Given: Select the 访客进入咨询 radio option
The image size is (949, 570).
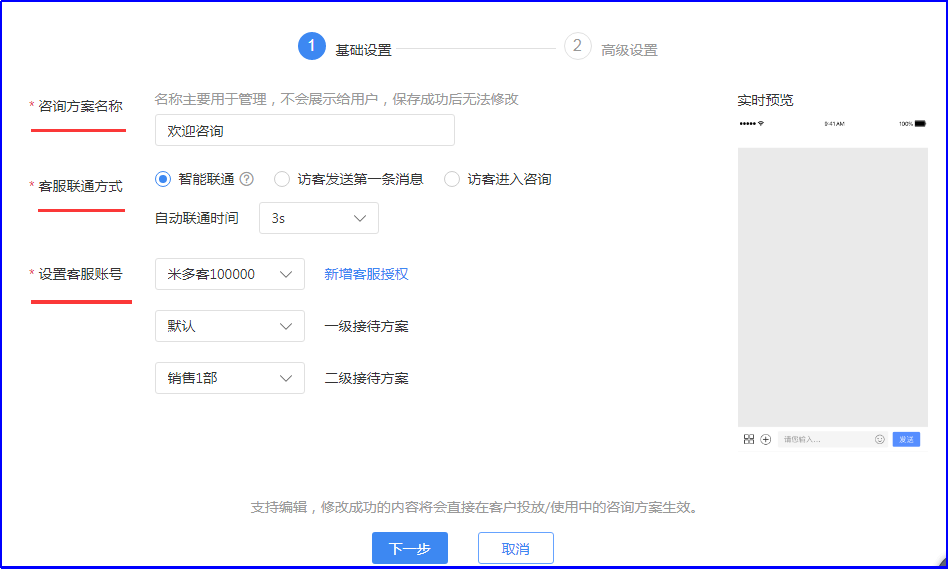Looking at the screenshot, I should 452,179.
